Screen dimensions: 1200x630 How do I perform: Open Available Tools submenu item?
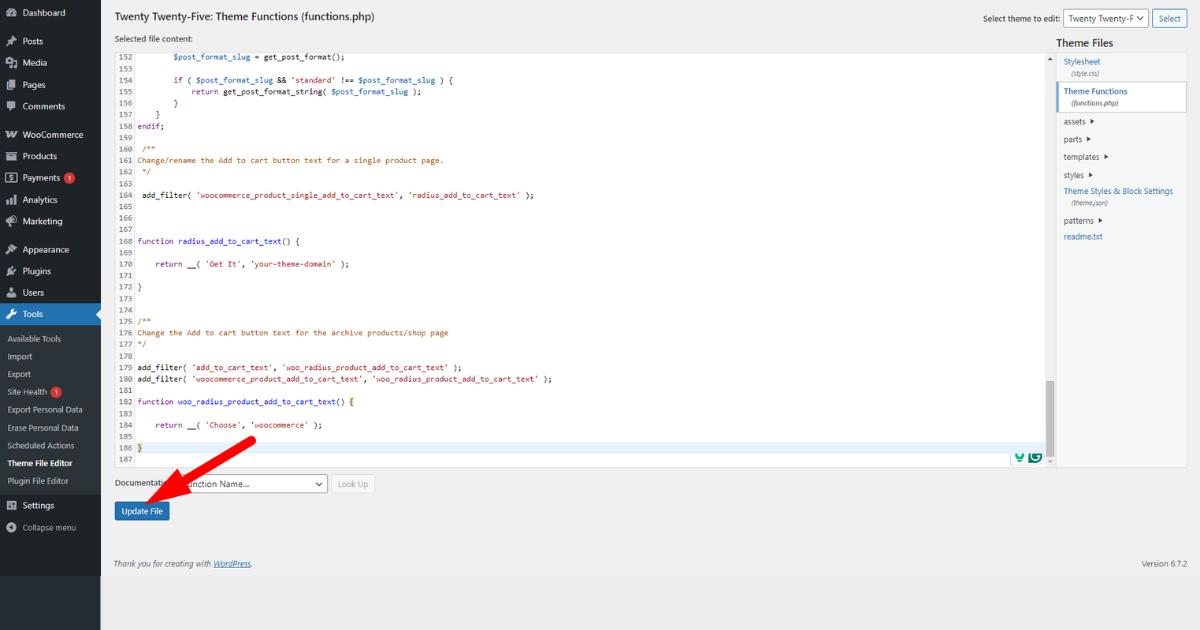pos(34,339)
